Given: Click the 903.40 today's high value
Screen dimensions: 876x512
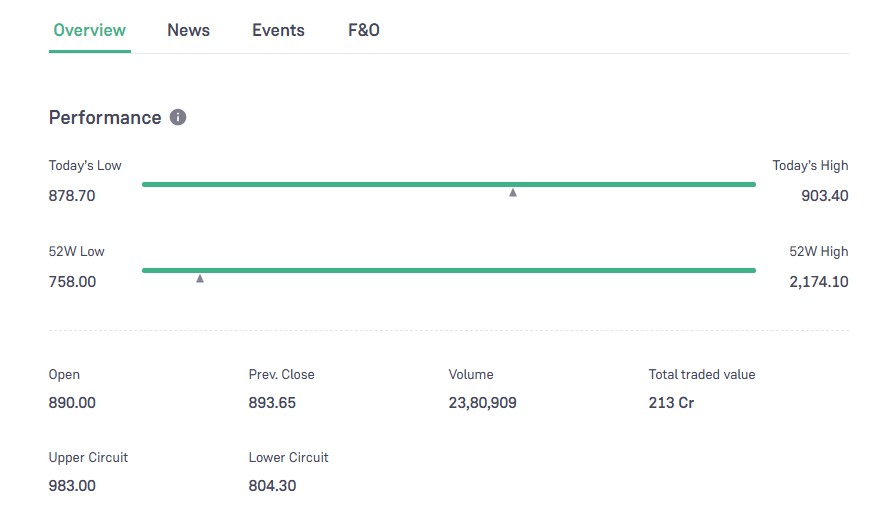Looking at the screenshot, I should click(x=825, y=196).
